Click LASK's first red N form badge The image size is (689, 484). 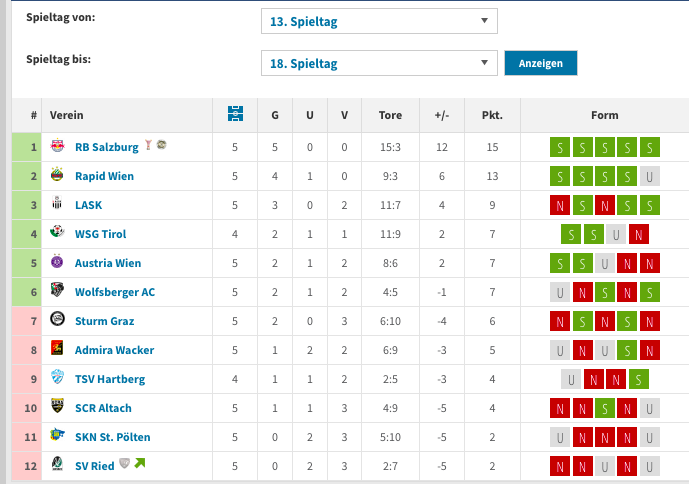[560, 205]
